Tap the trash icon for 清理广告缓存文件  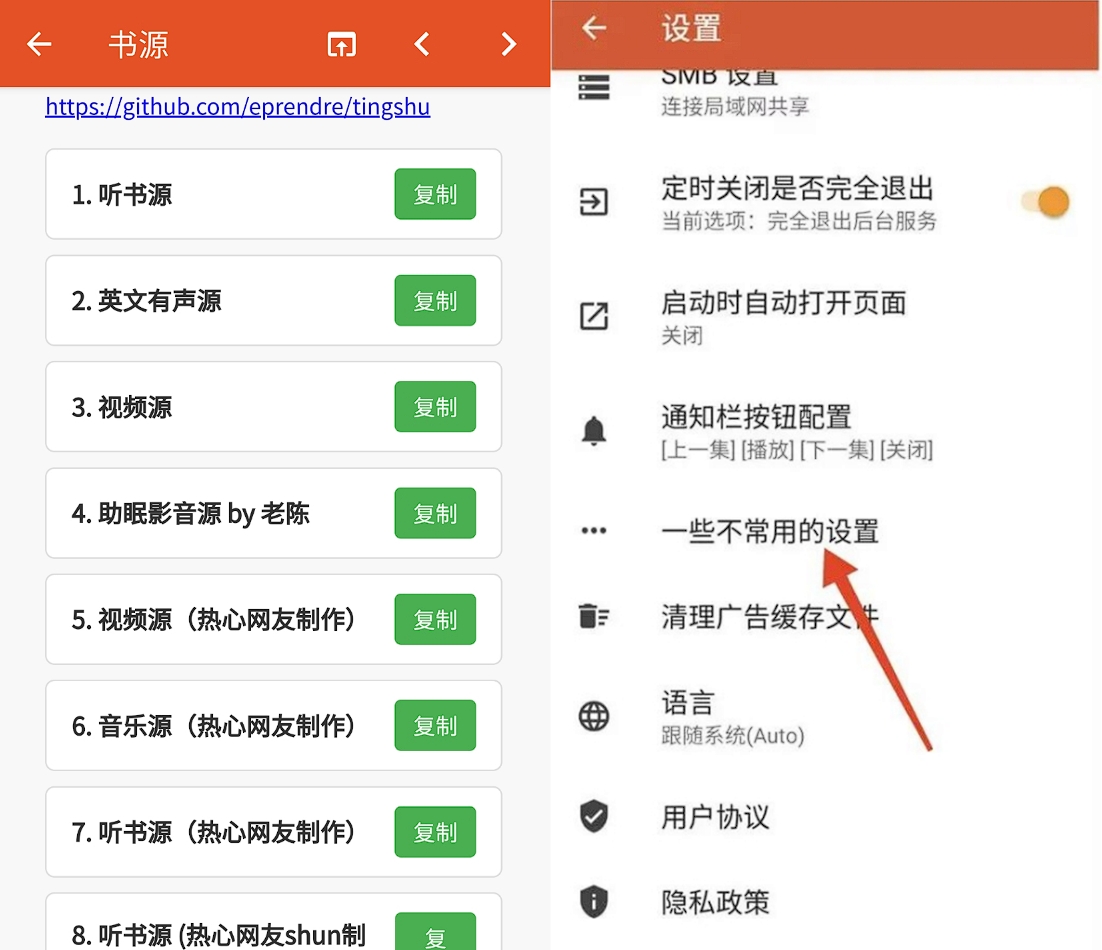point(595,618)
